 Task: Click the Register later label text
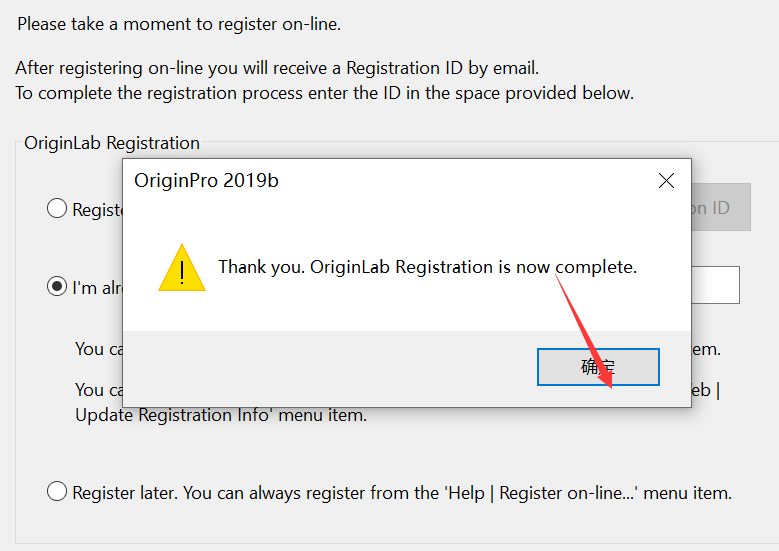coord(402,492)
